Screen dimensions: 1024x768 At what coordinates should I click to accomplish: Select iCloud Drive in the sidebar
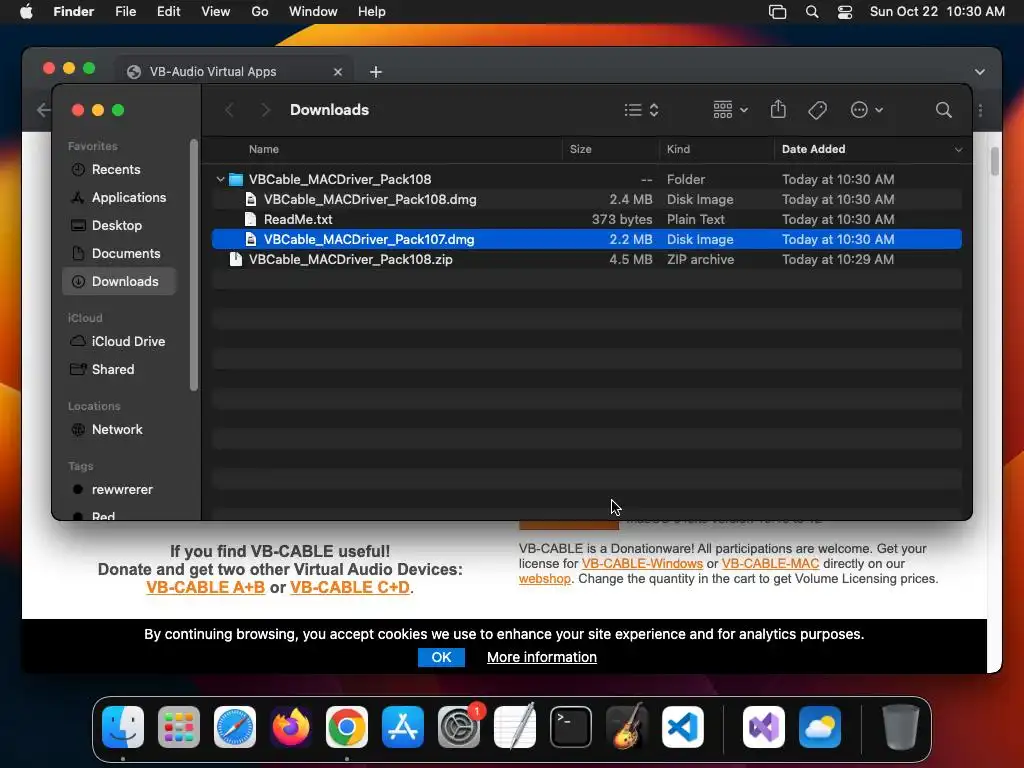point(118,342)
